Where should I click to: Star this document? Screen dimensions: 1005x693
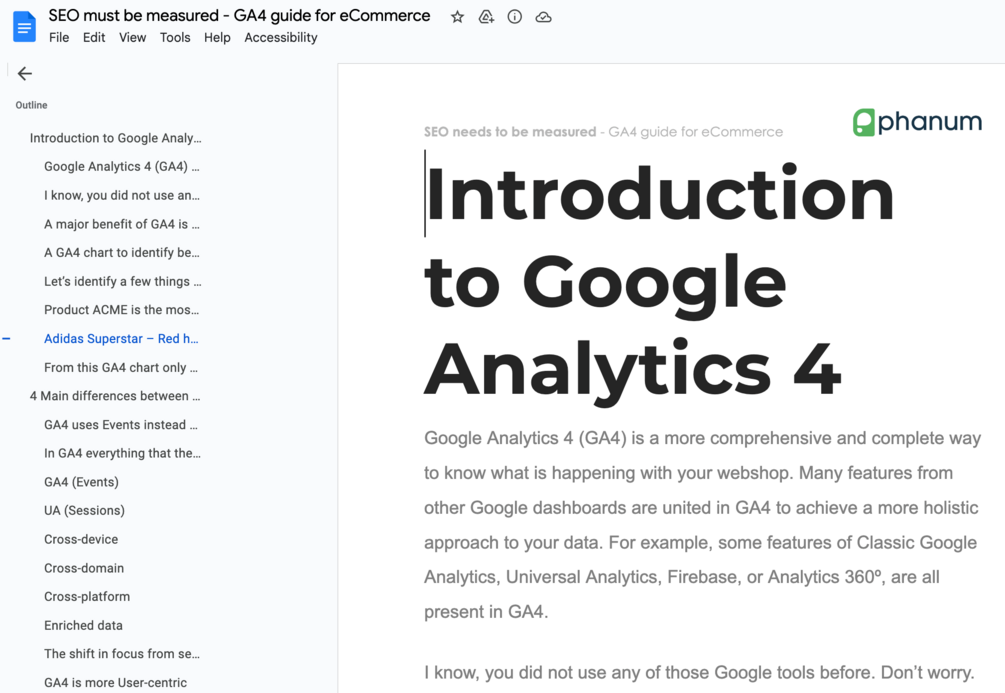pos(457,17)
